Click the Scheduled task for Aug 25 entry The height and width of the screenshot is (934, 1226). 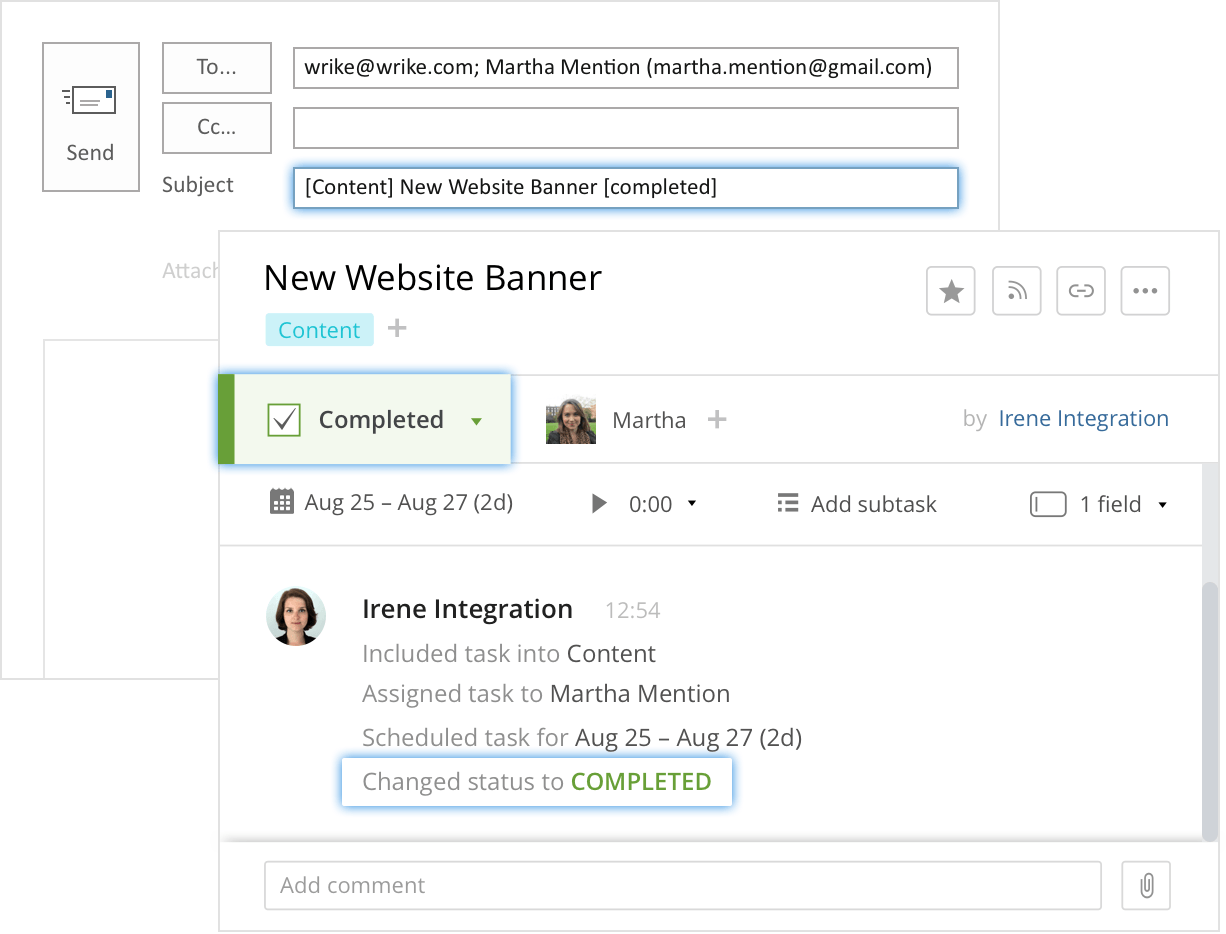coord(582,738)
